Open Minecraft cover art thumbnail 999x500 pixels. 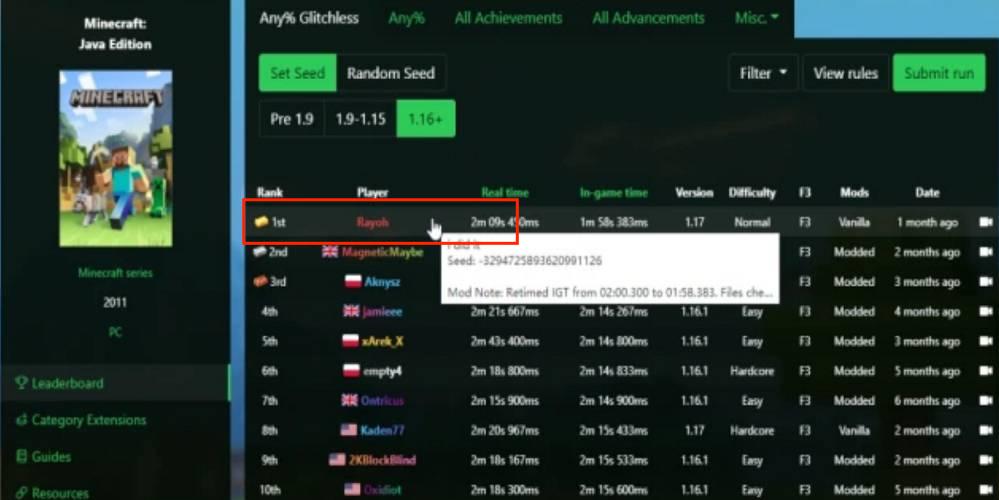tap(115, 158)
